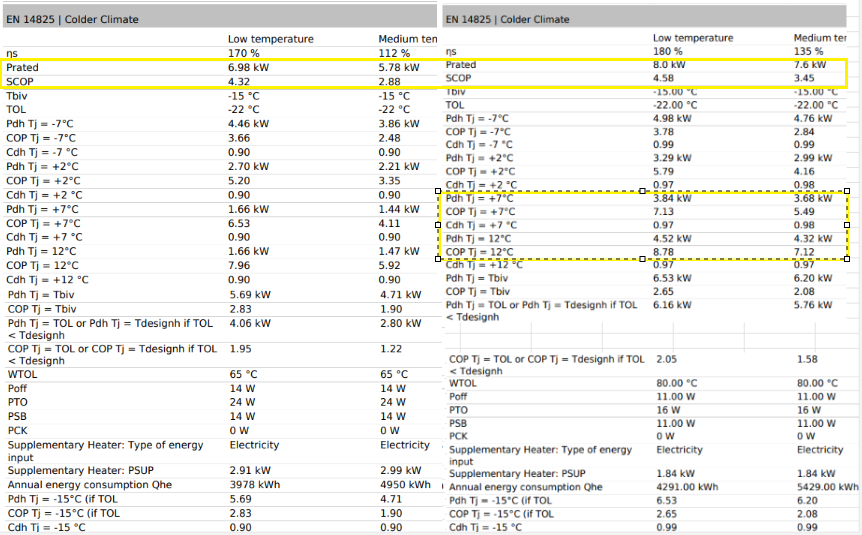Screen dimensions: 862x535
Task: Click the right table's EN 14825 Colder Climate title
Action: pyautogui.click(x=507, y=19)
